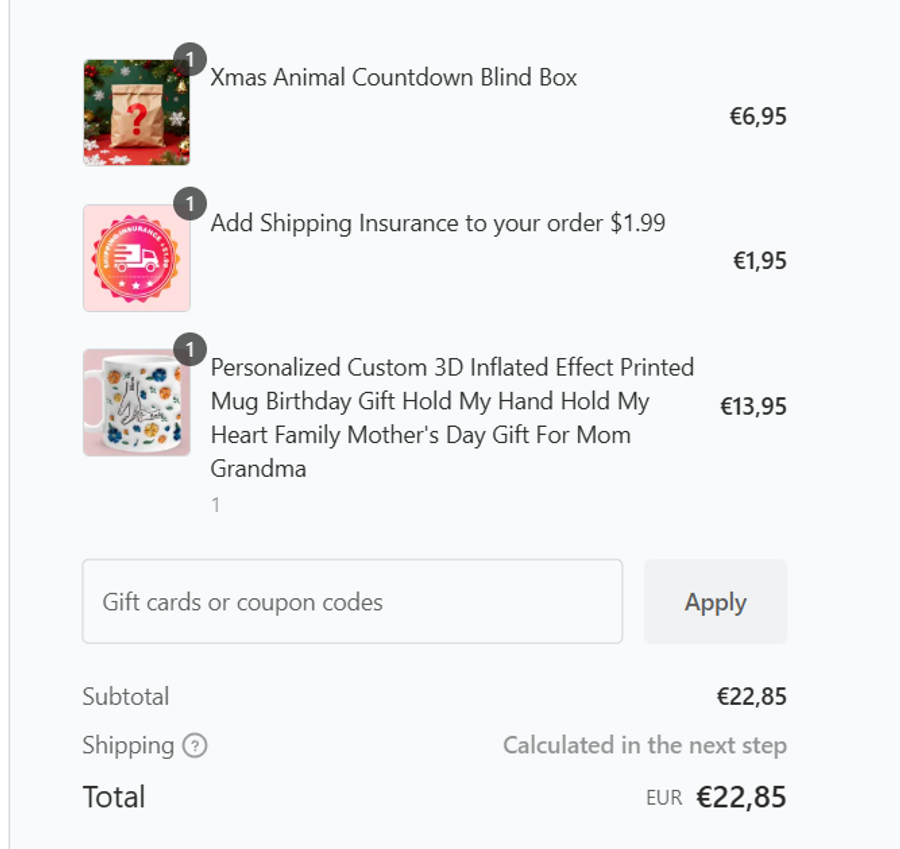Open the Shipping Insurance truck thumbnail
This screenshot has width=900, height=849.
coord(136,258)
